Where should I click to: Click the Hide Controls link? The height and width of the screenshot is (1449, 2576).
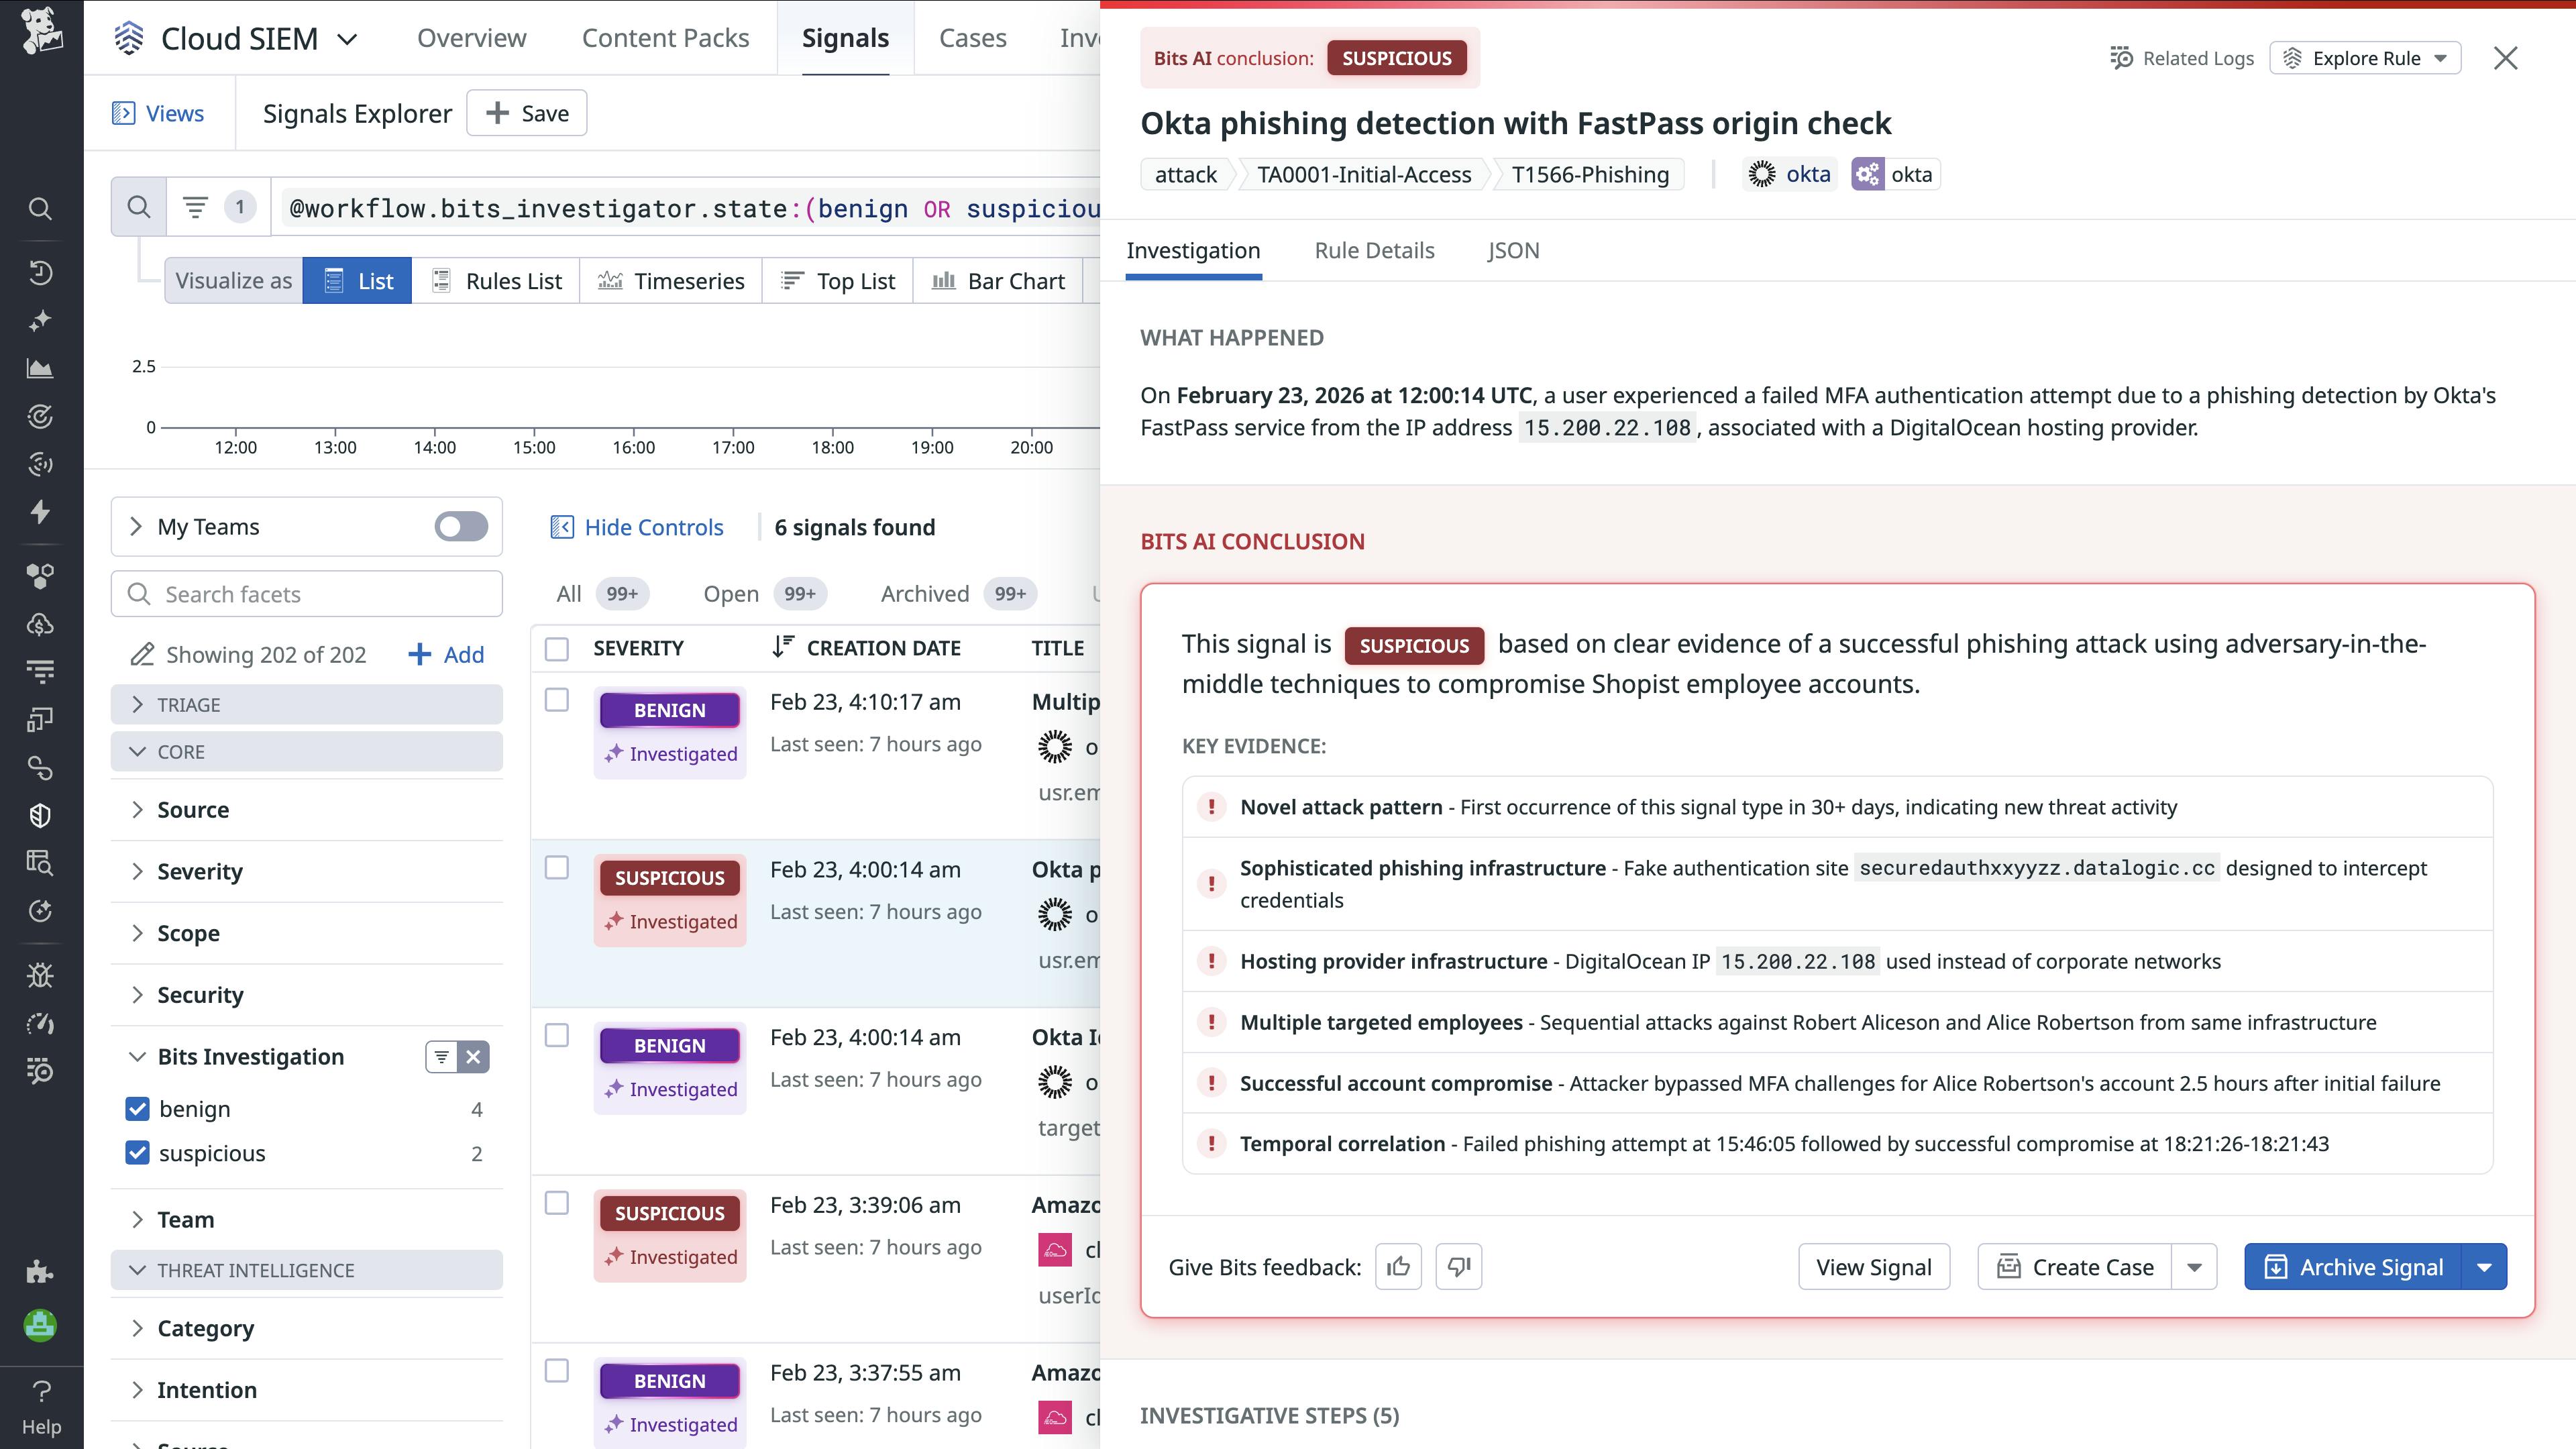(x=637, y=527)
